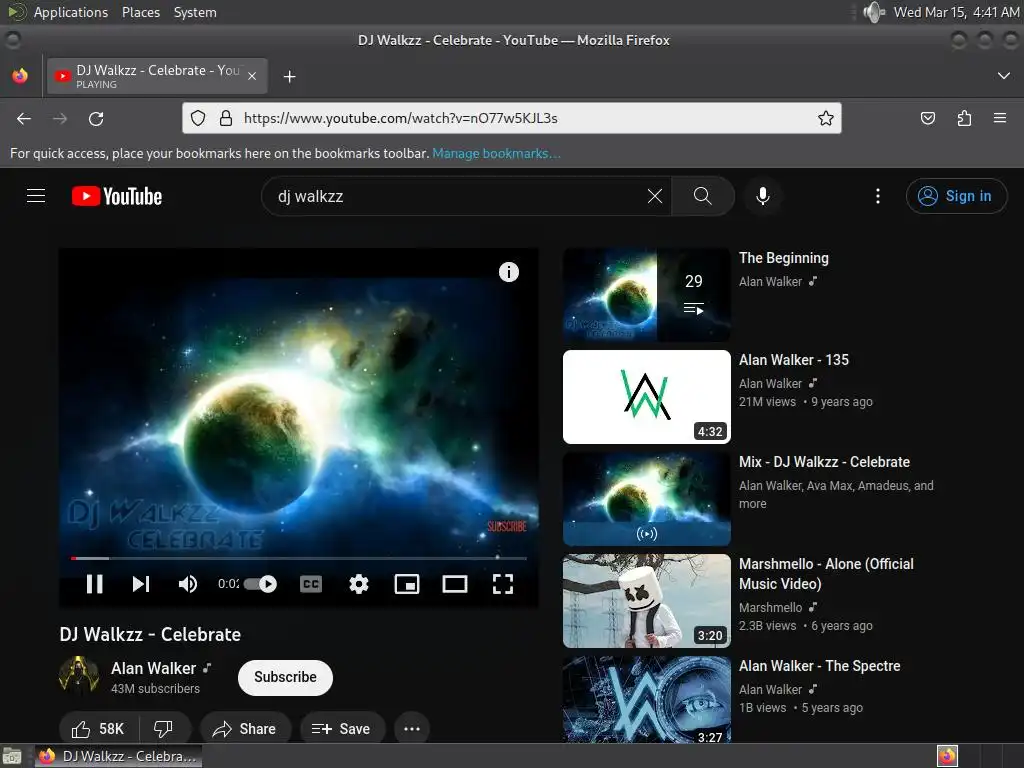The image size is (1024, 768).
Task: Show video info card icon
Action: pyautogui.click(x=509, y=272)
